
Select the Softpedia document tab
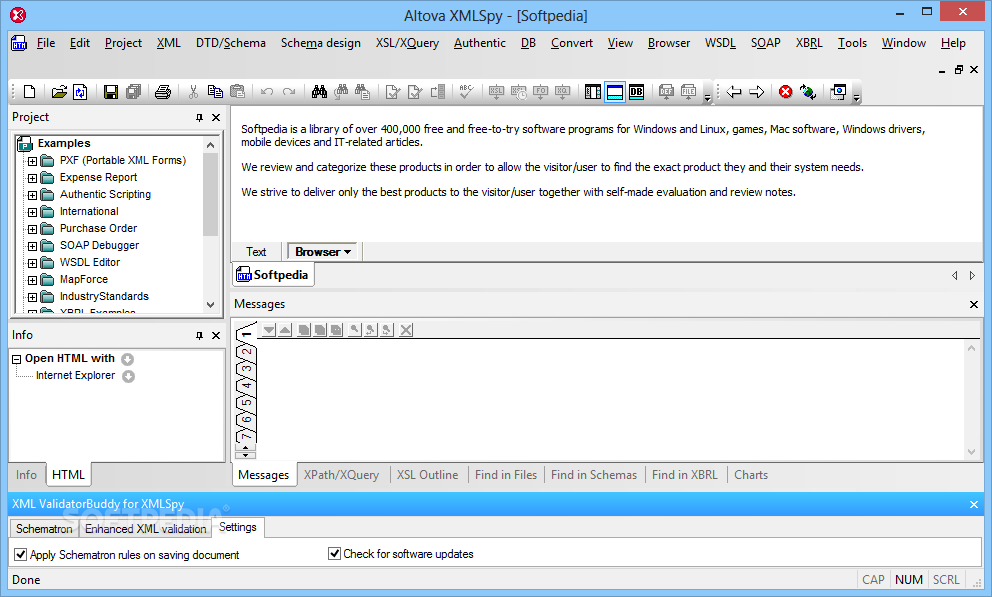pos(273,274)
